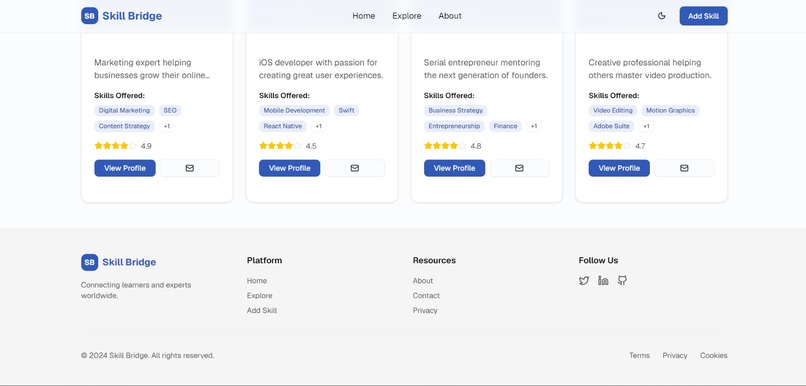This screenshot has width=806, height=386.
Task: Select the Motion Graphics skill tag
Action: click(670, 111)
